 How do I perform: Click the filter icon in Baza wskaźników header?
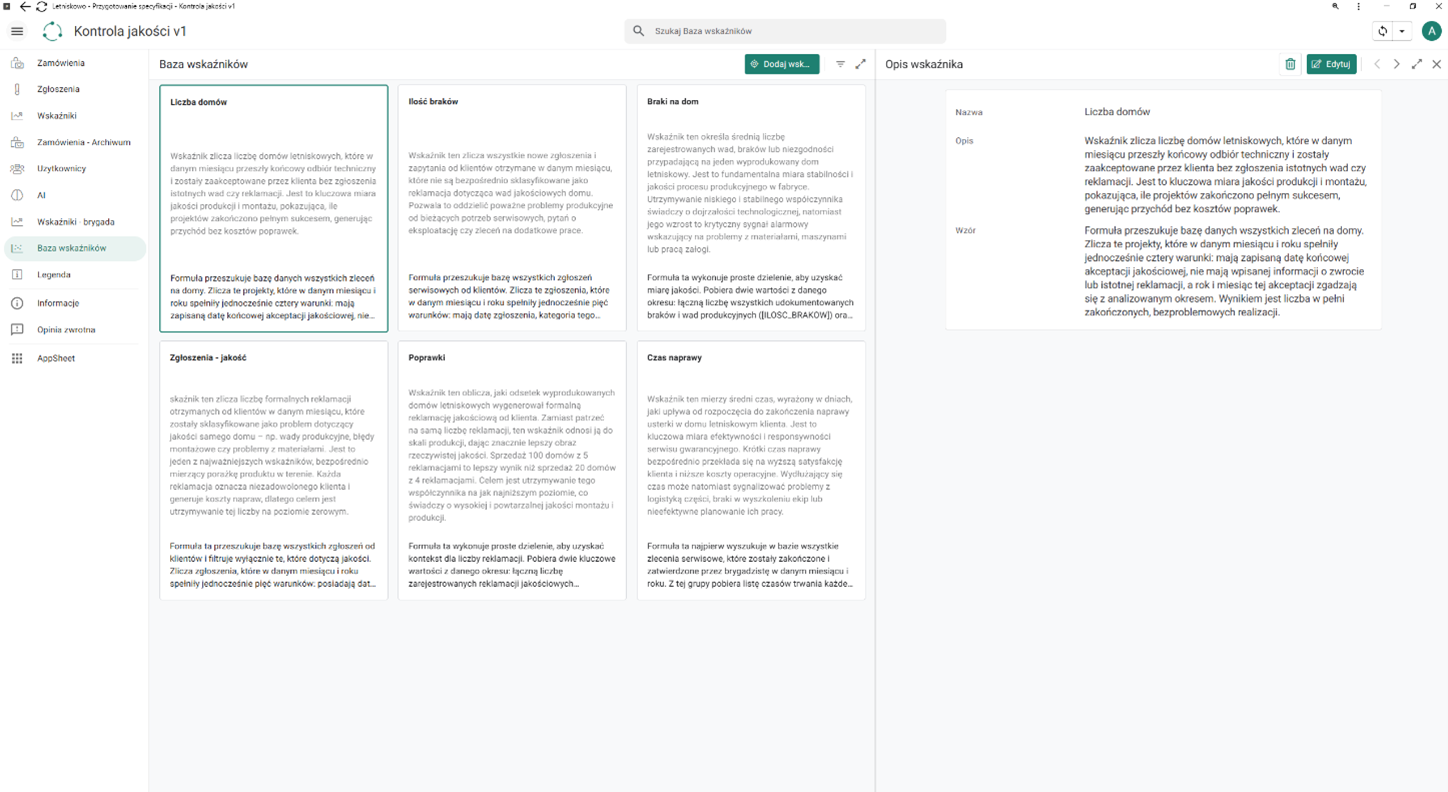click(840, 64)
